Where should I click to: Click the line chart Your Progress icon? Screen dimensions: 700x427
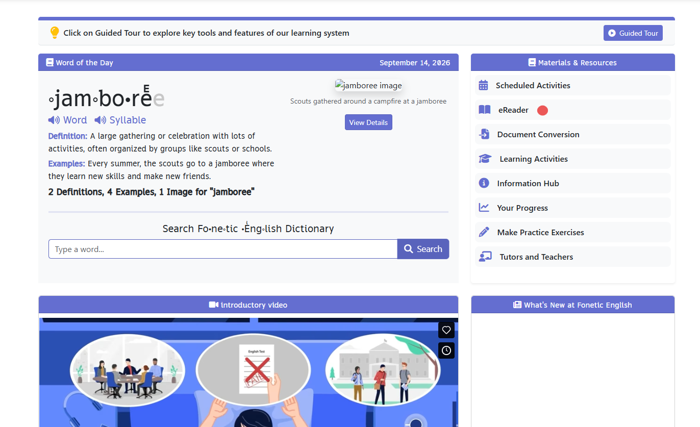click(x=484, y=208)
